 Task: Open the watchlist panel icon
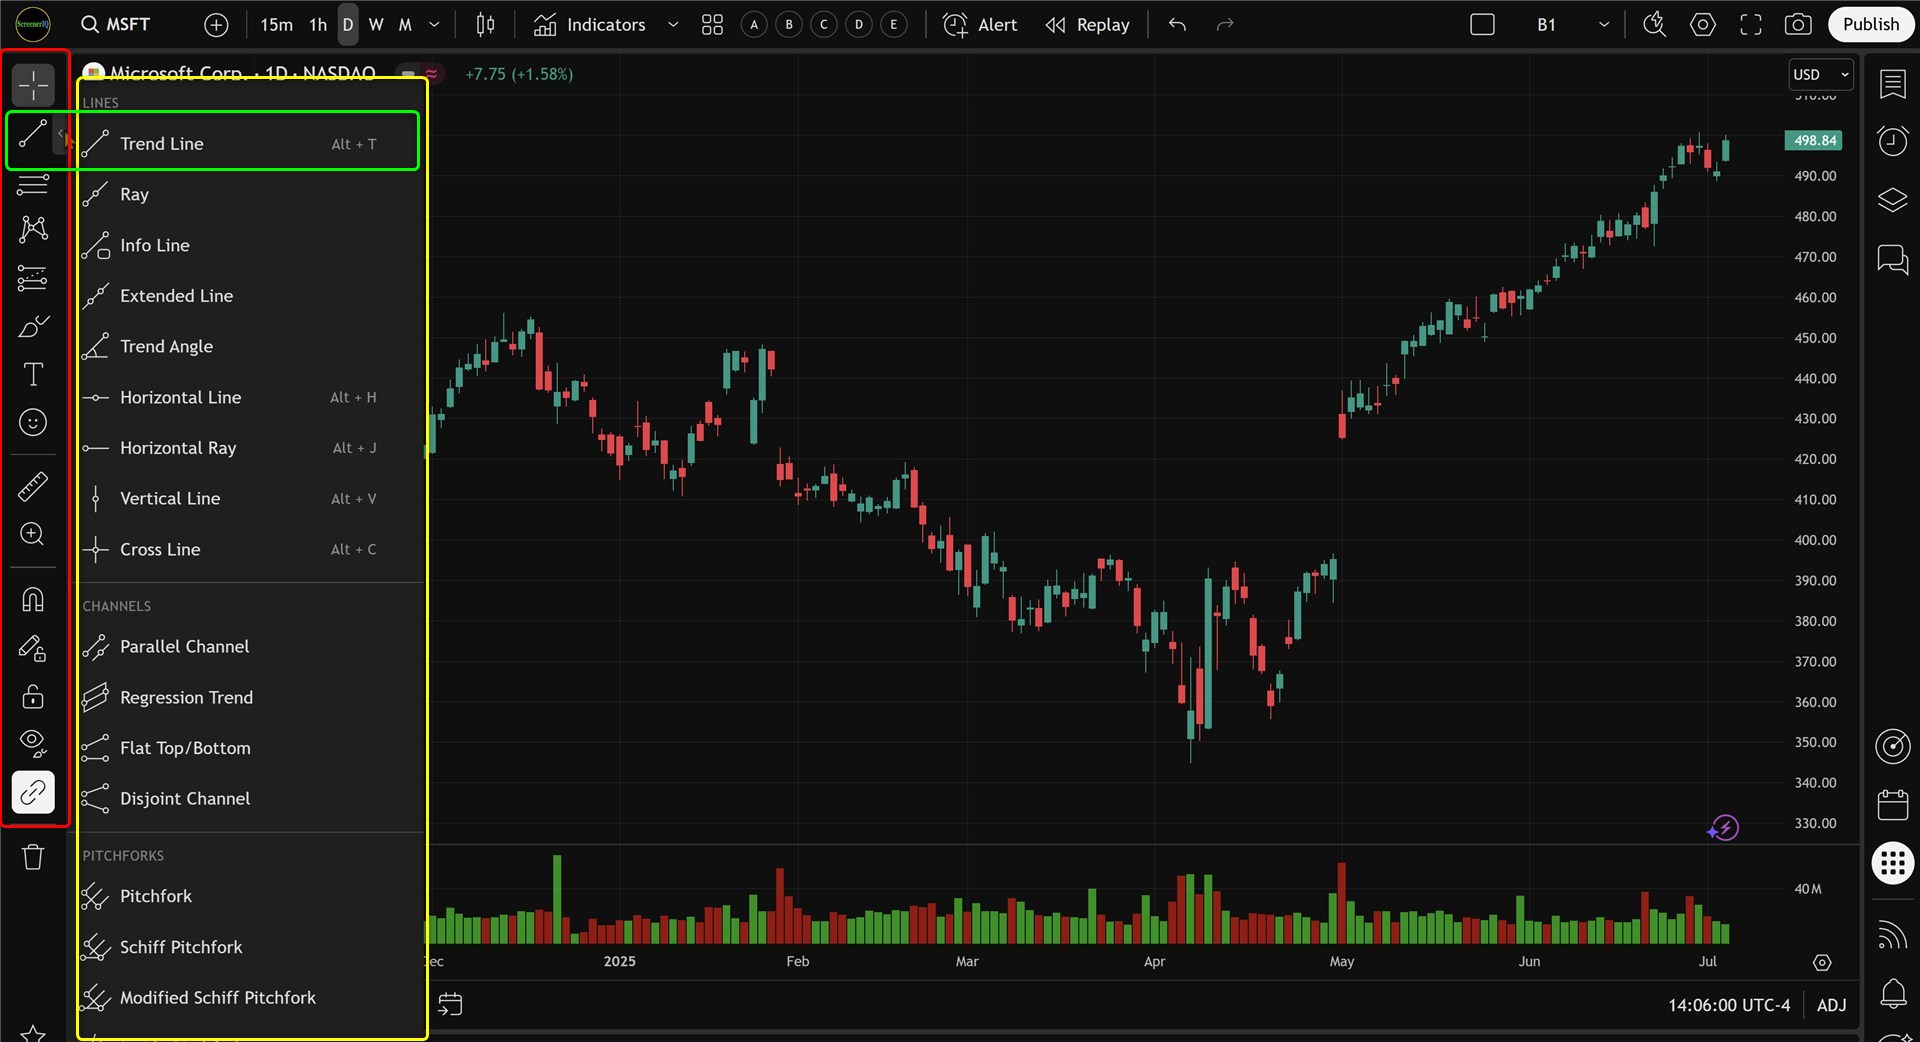pyautogui.click(x=1892, y=84)
